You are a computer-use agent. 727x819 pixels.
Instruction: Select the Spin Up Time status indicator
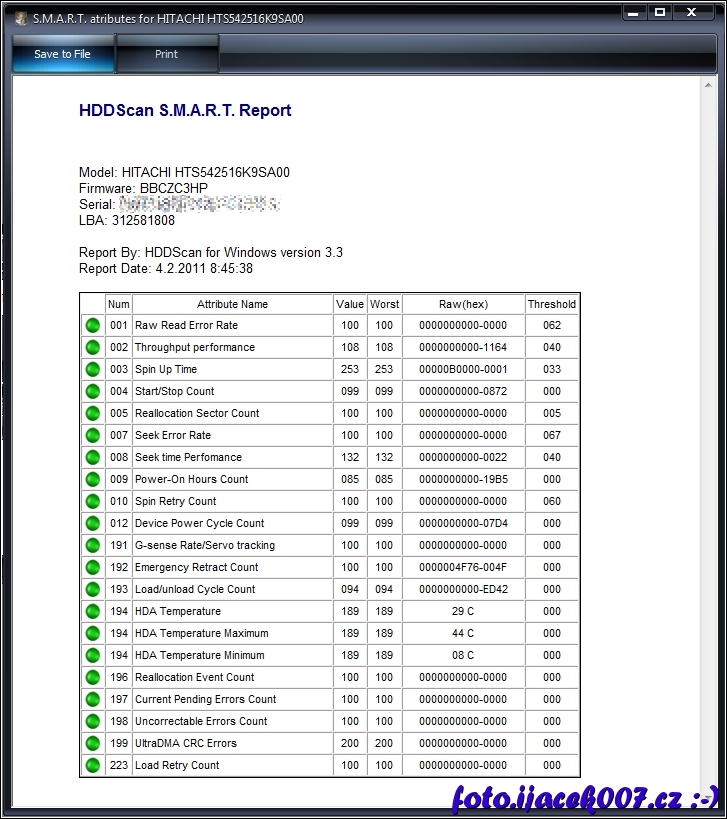[92, 369]
